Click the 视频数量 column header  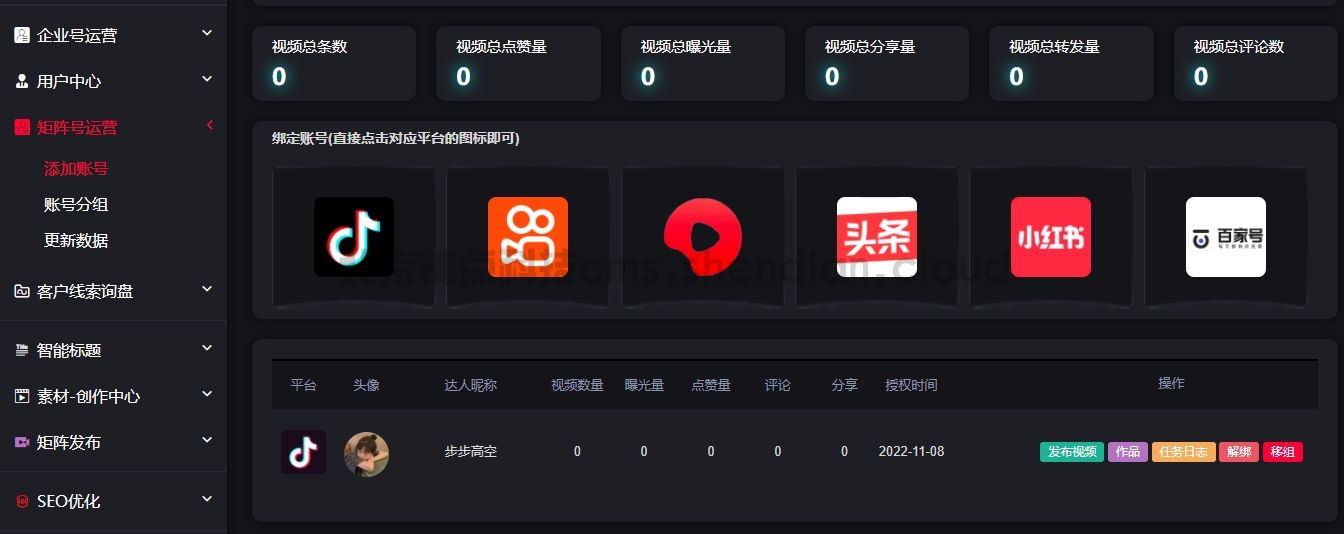tap(577, 385)
